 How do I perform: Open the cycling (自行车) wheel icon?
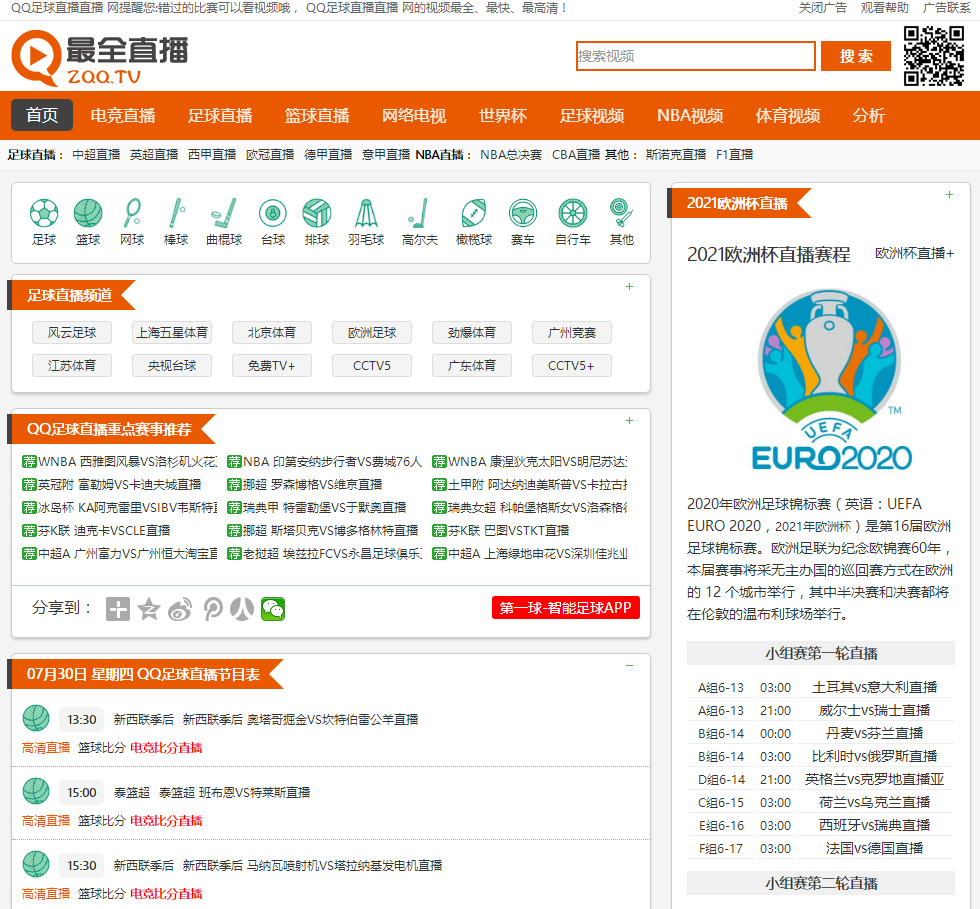[x=572, y=213]
